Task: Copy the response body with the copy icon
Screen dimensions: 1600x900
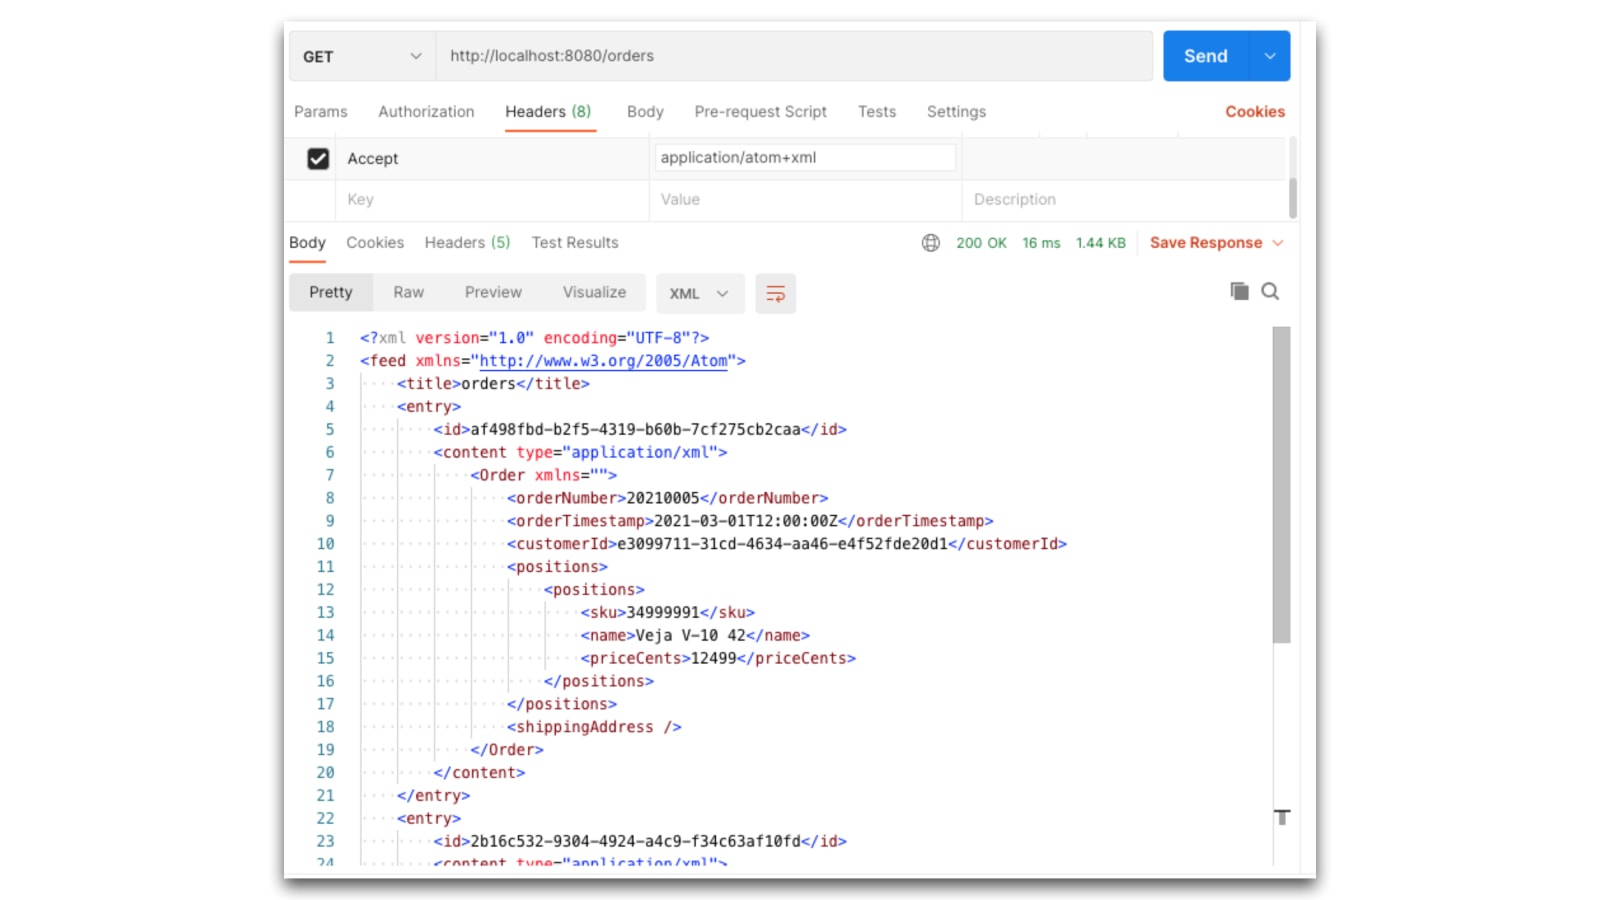Action: click(1239, 291)
